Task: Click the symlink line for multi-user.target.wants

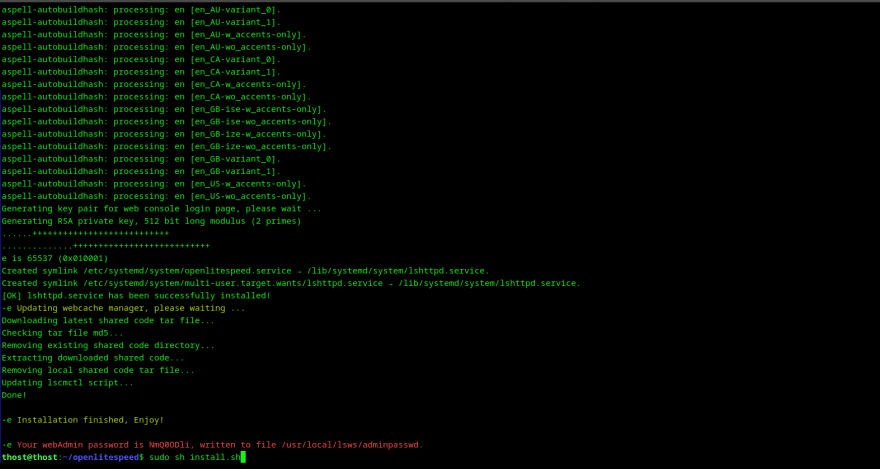Action: click(x=291, y=283)
